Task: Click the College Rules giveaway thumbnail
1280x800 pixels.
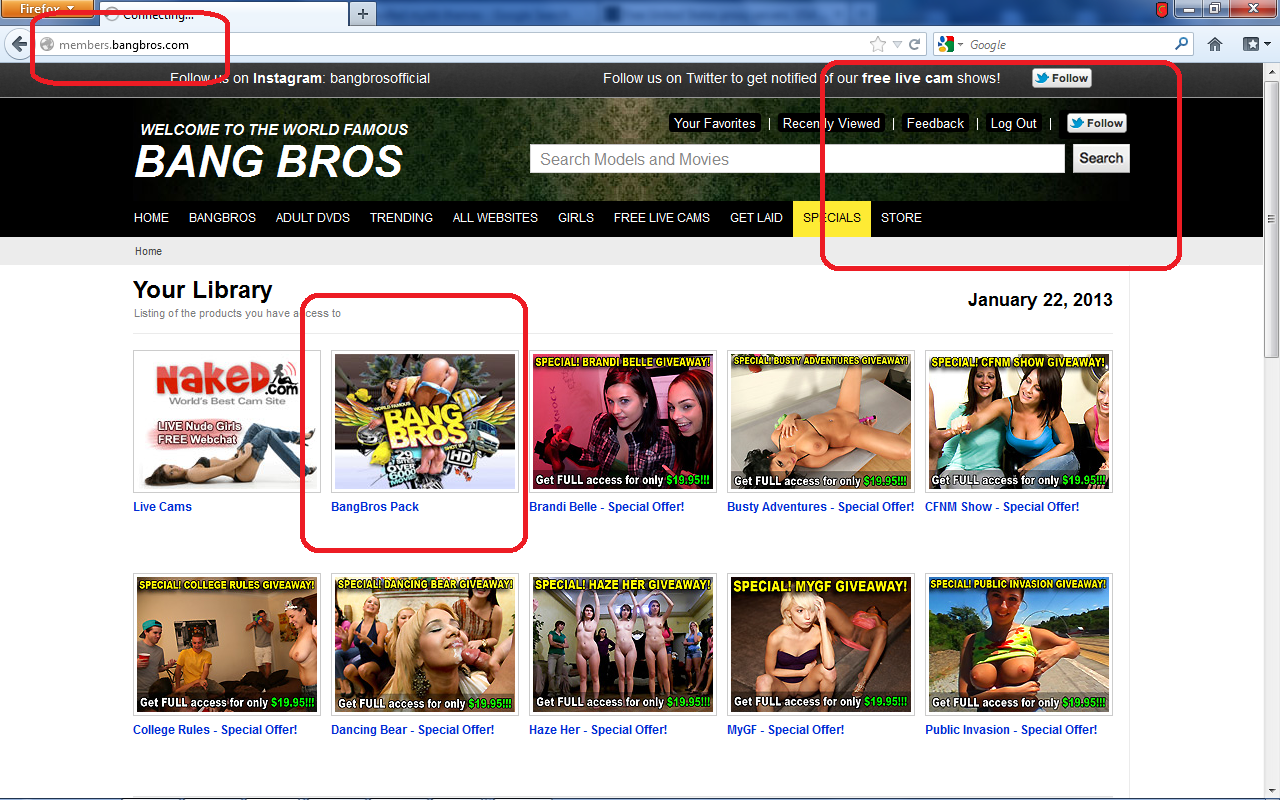Action: pos(227,644)
